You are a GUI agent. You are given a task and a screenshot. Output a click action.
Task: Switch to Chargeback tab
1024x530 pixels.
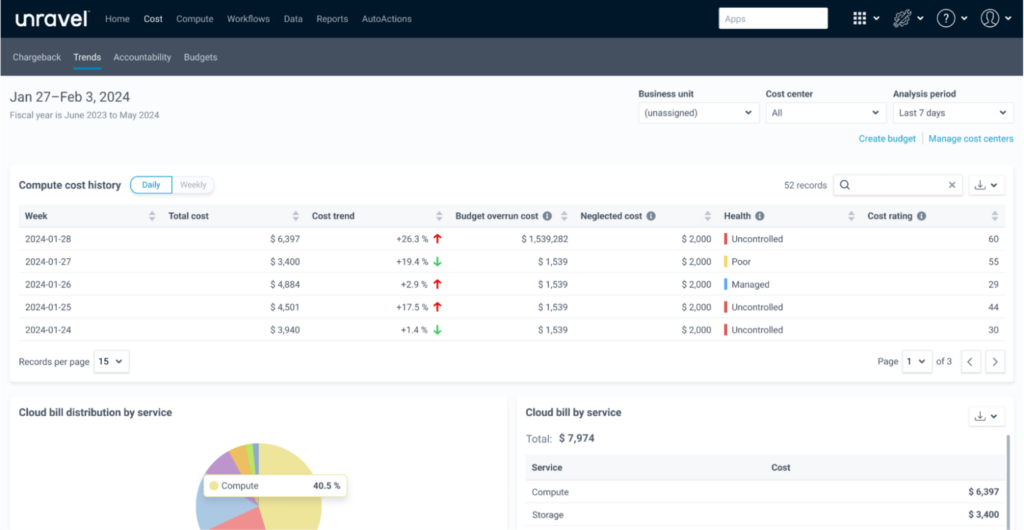pos(37,57)
